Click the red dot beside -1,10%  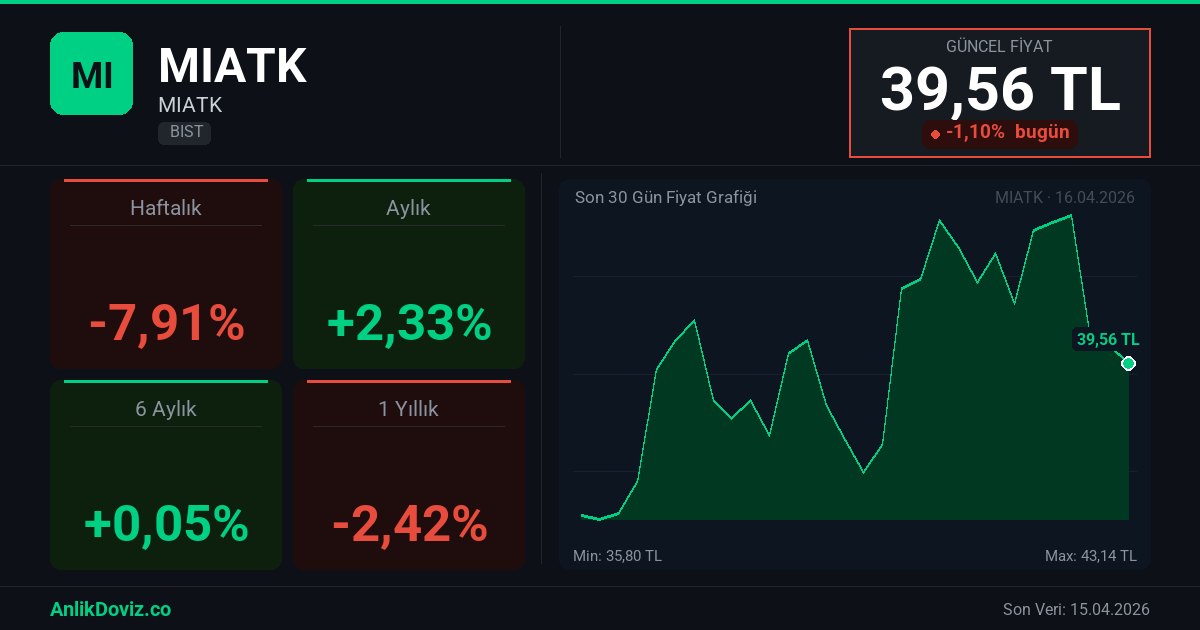[x=935, y=133]
